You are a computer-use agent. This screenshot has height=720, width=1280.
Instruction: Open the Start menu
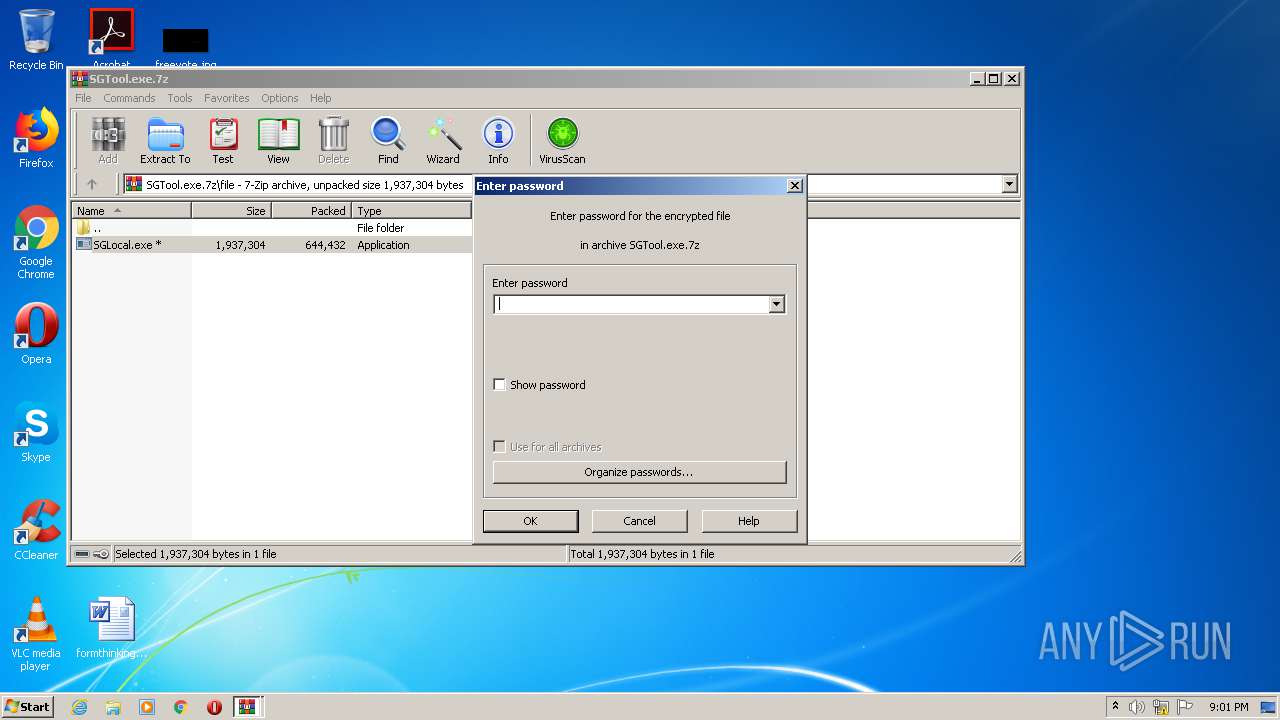(x=28, y=707)
